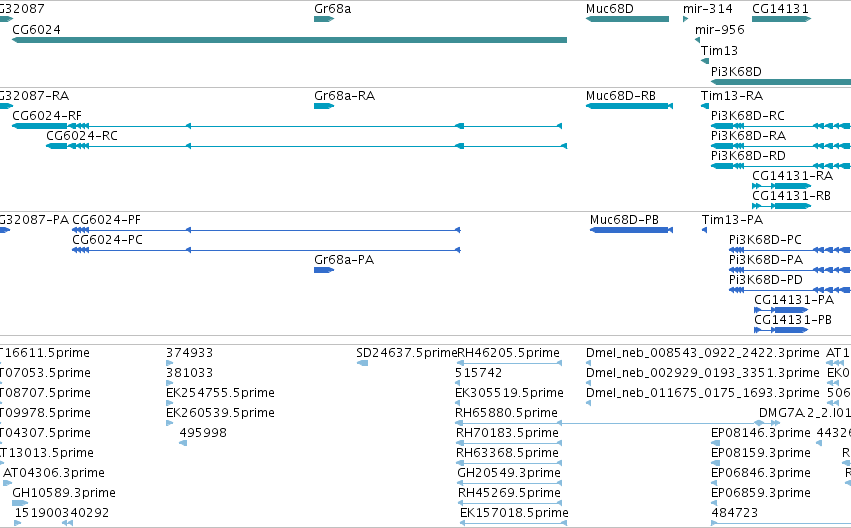Select EST 374933
Screen dimensions: 851x528
pyautogui.click(x=189, y=353)
